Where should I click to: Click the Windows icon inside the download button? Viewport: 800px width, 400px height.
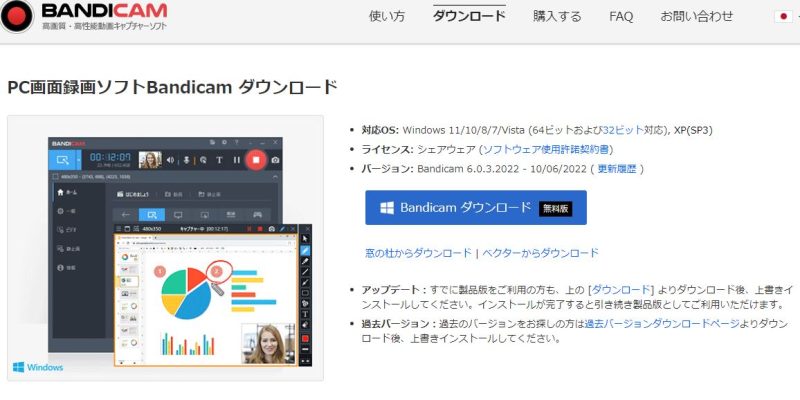(387, 208)
